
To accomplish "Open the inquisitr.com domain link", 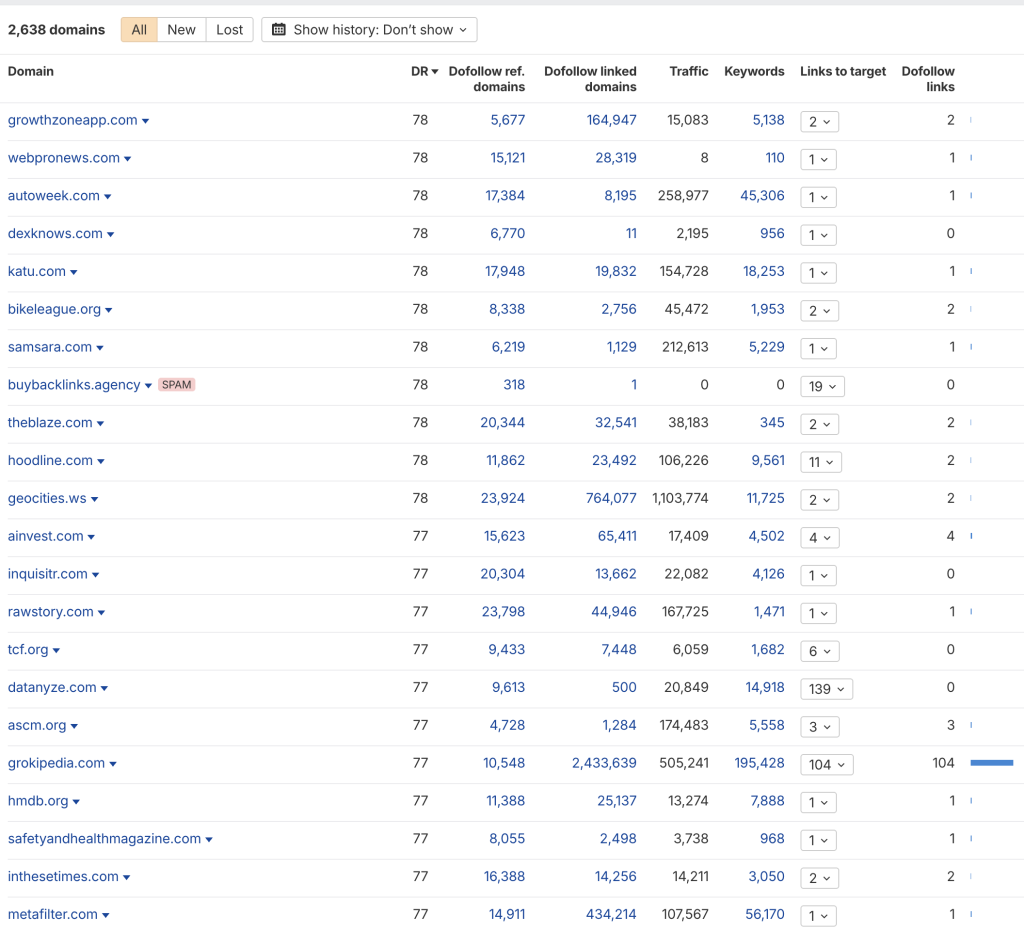I will coord(48,574).
